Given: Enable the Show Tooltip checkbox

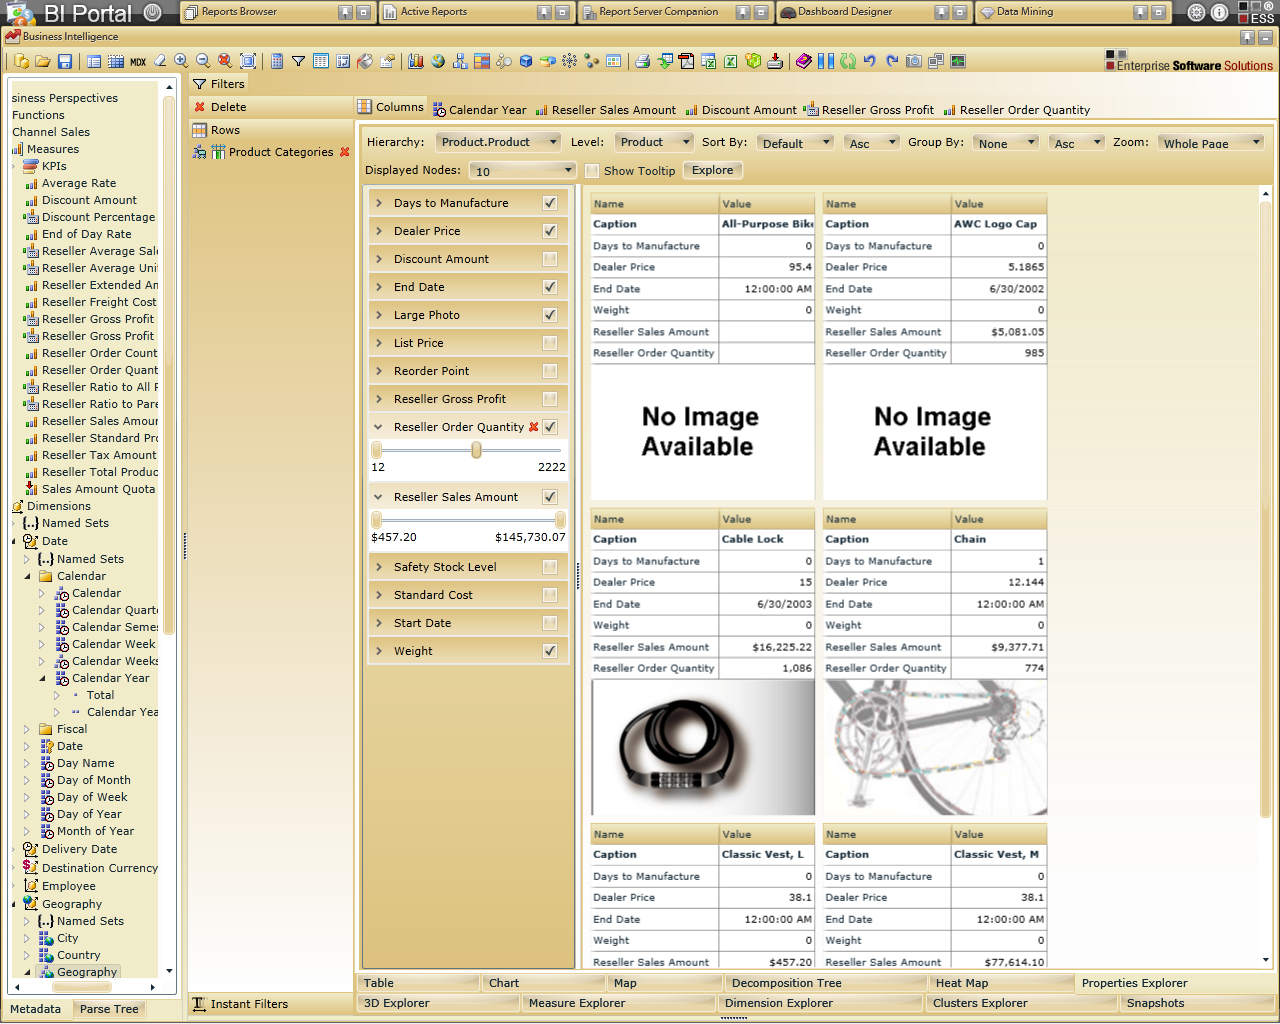Looking at the screenshot, I should click(x=592, y=171).
